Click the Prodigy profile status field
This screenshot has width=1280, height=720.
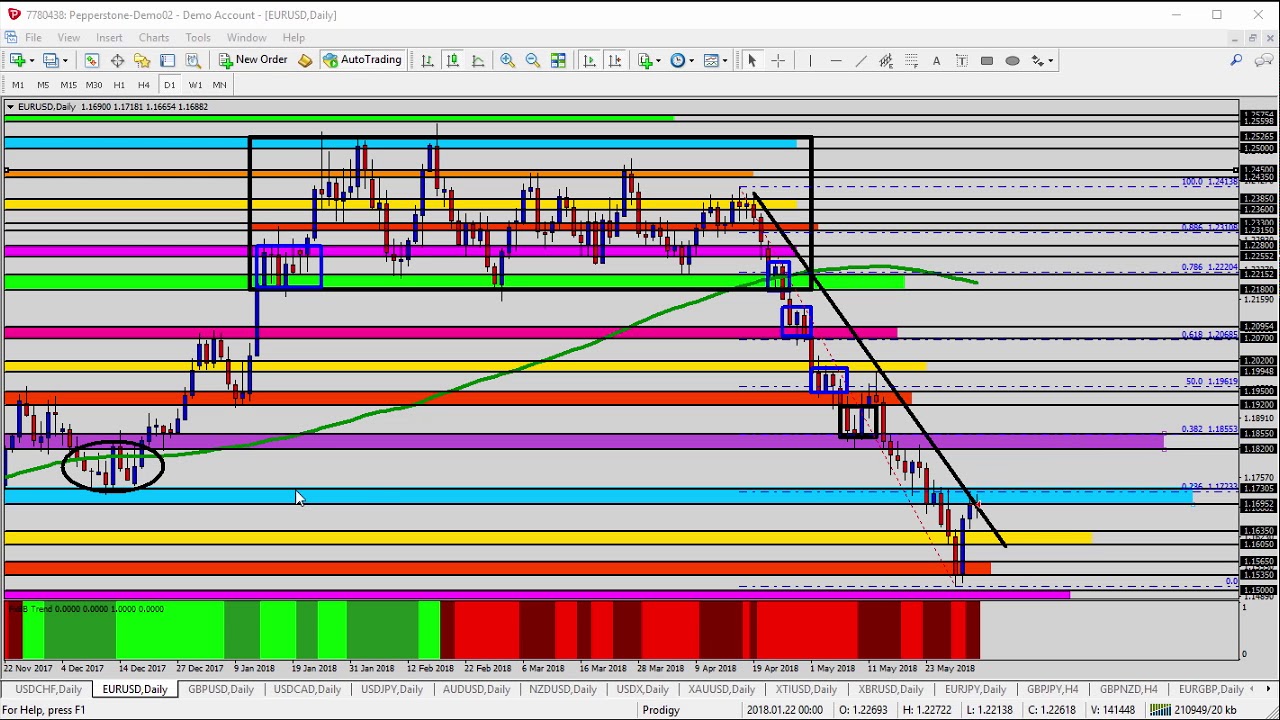point(661,710)
